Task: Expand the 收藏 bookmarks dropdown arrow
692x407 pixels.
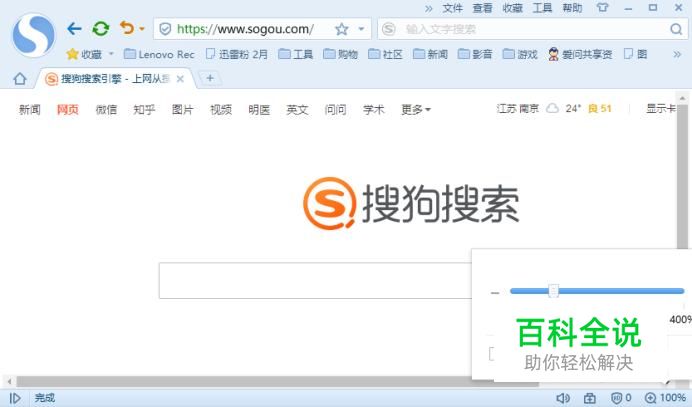Action: (x=111, y=54)
